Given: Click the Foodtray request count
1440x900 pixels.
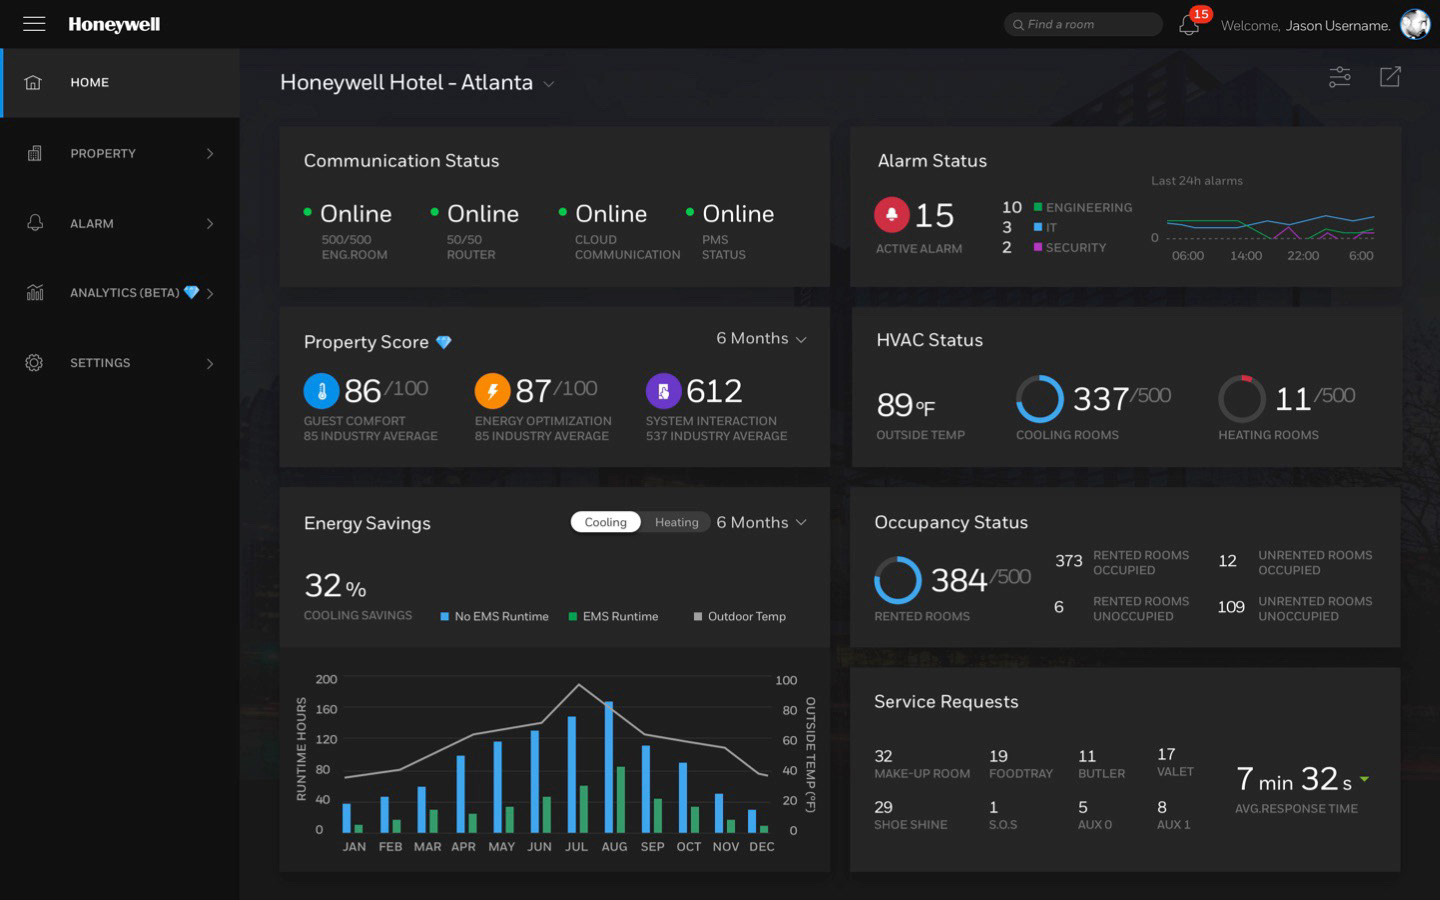Looking at the screenshot, I should pyautogui.click(x=998, y=756).
